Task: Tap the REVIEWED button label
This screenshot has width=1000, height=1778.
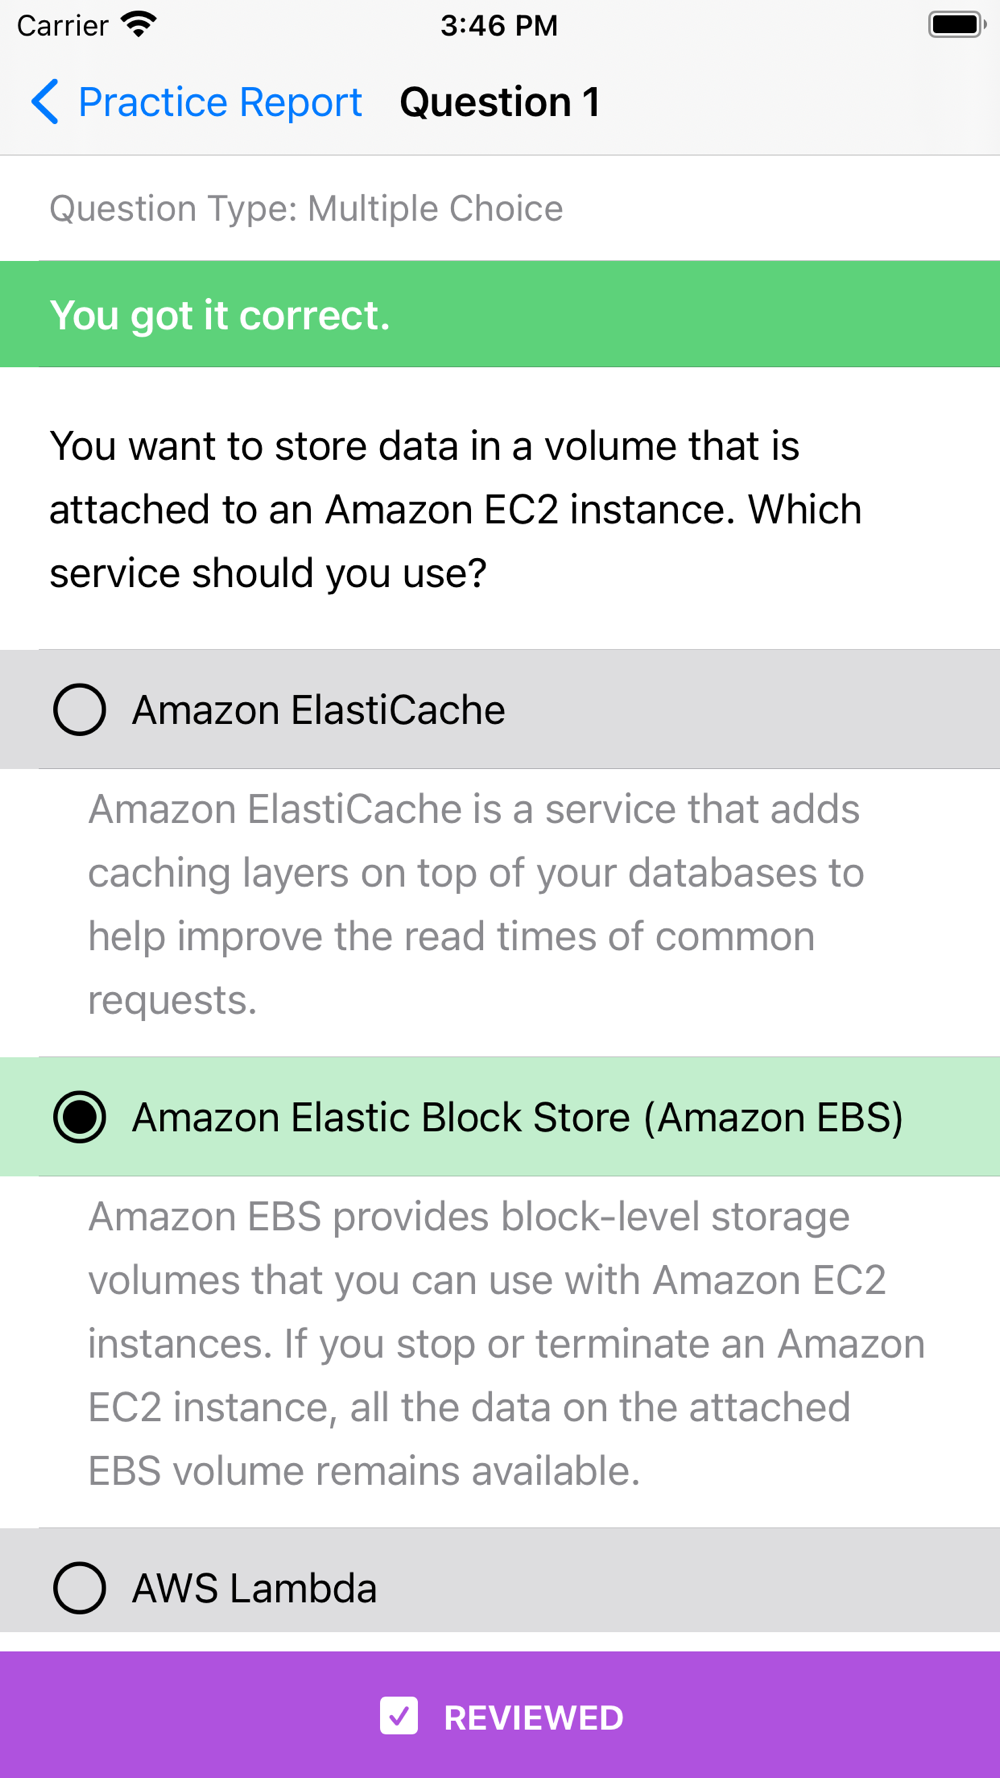Action: (x=534, y=1718)
